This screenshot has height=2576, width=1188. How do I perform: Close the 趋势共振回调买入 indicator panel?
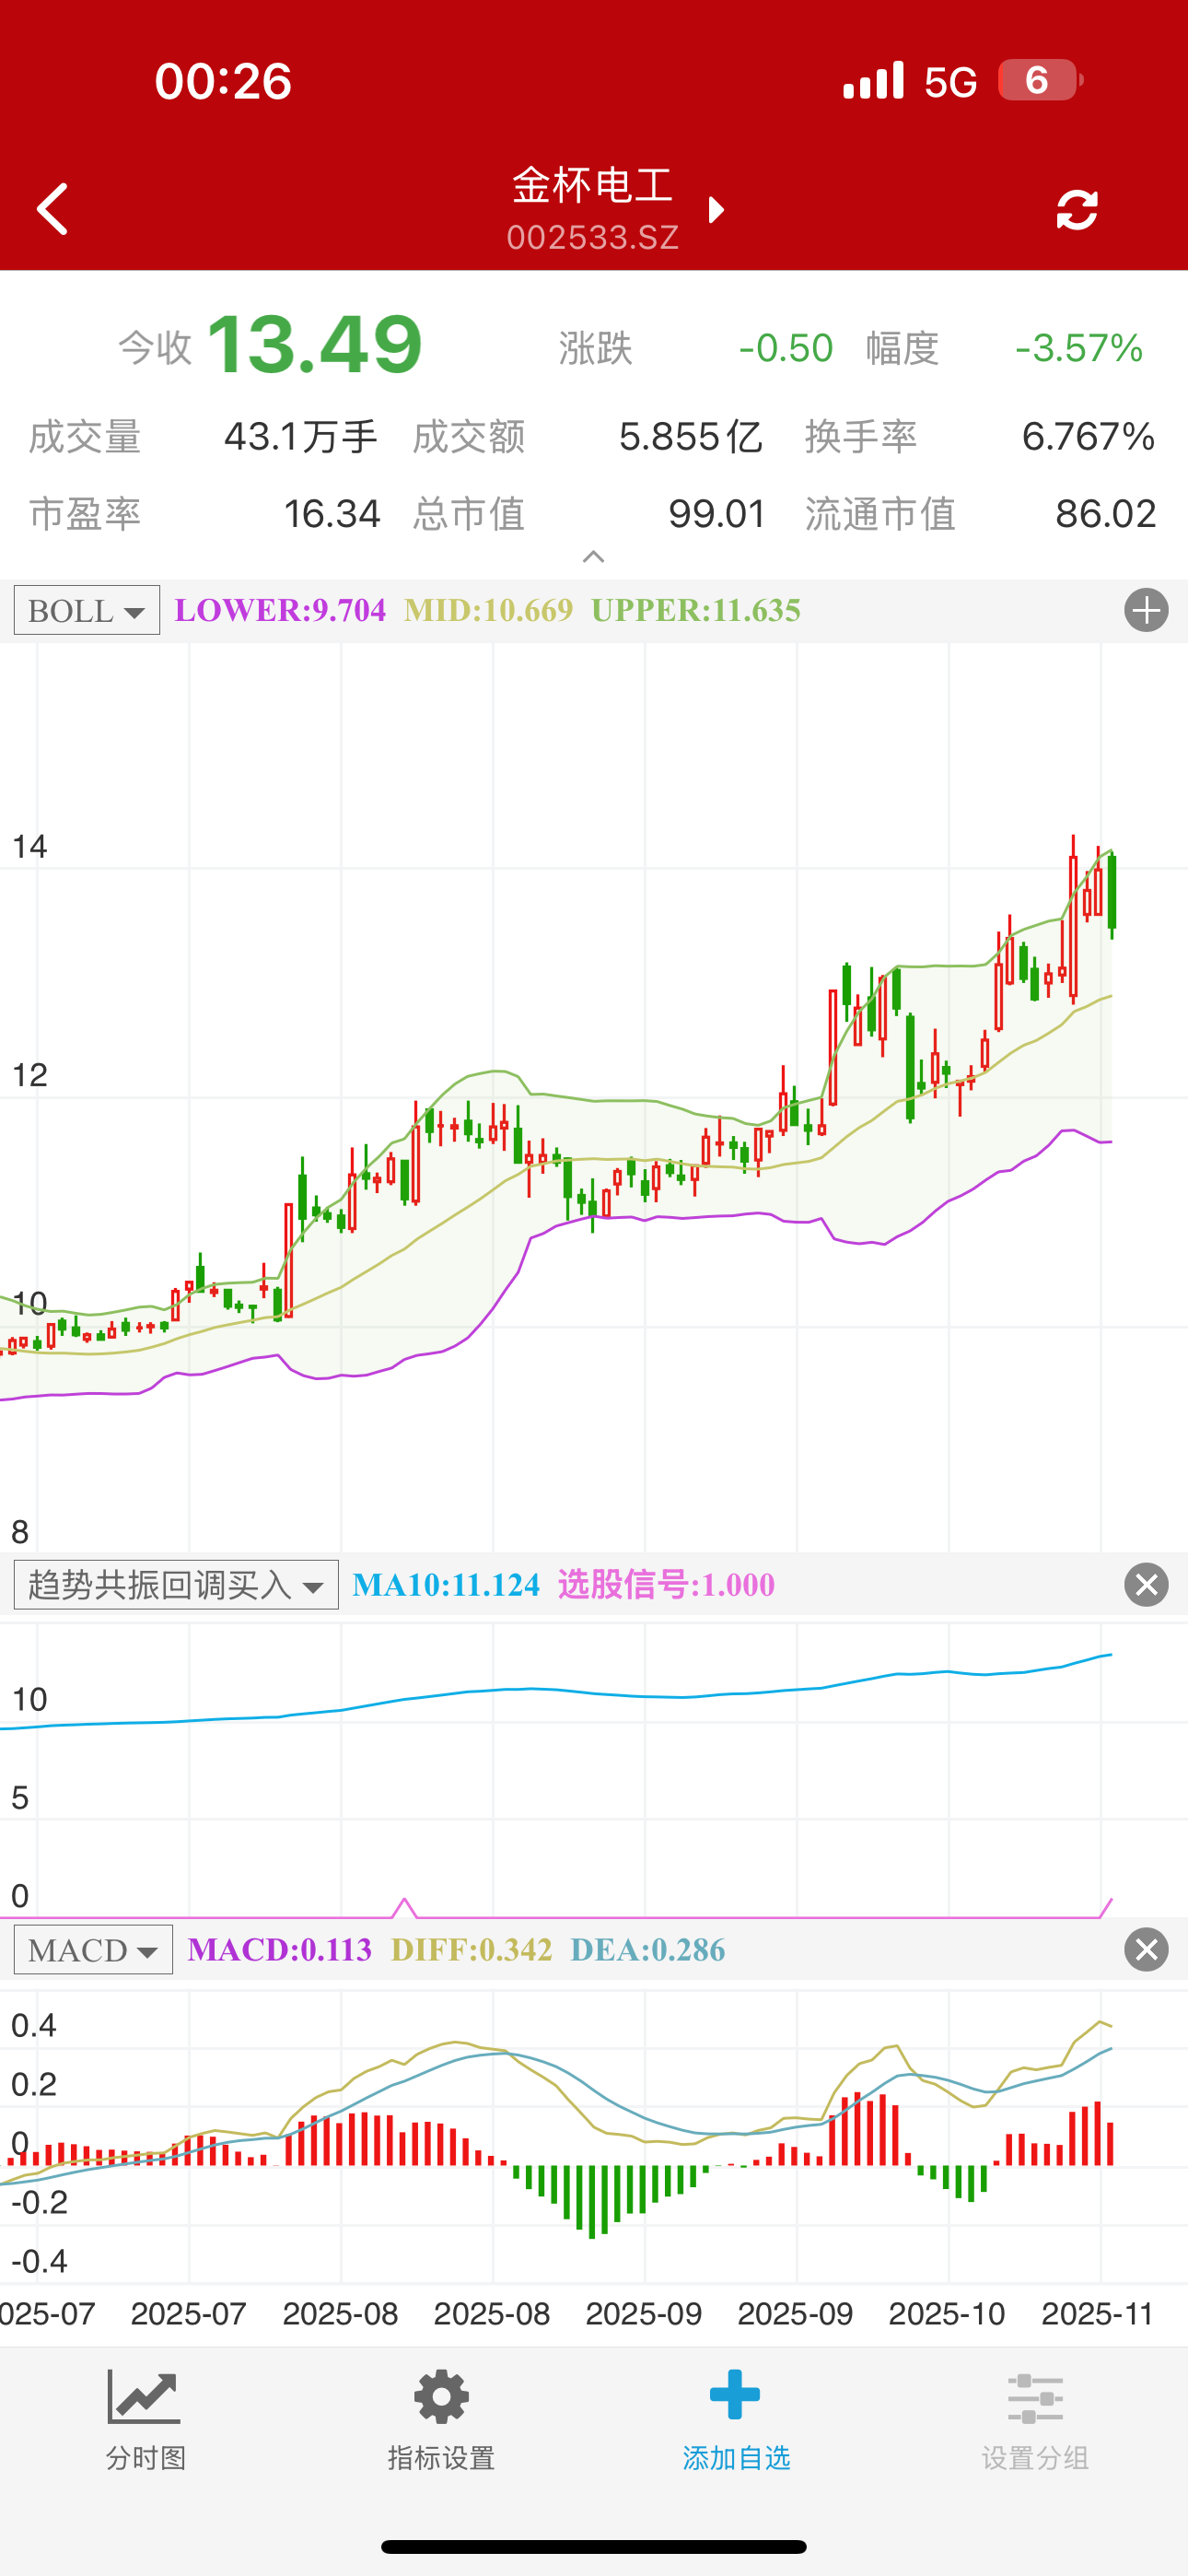pos(1145,1585)
